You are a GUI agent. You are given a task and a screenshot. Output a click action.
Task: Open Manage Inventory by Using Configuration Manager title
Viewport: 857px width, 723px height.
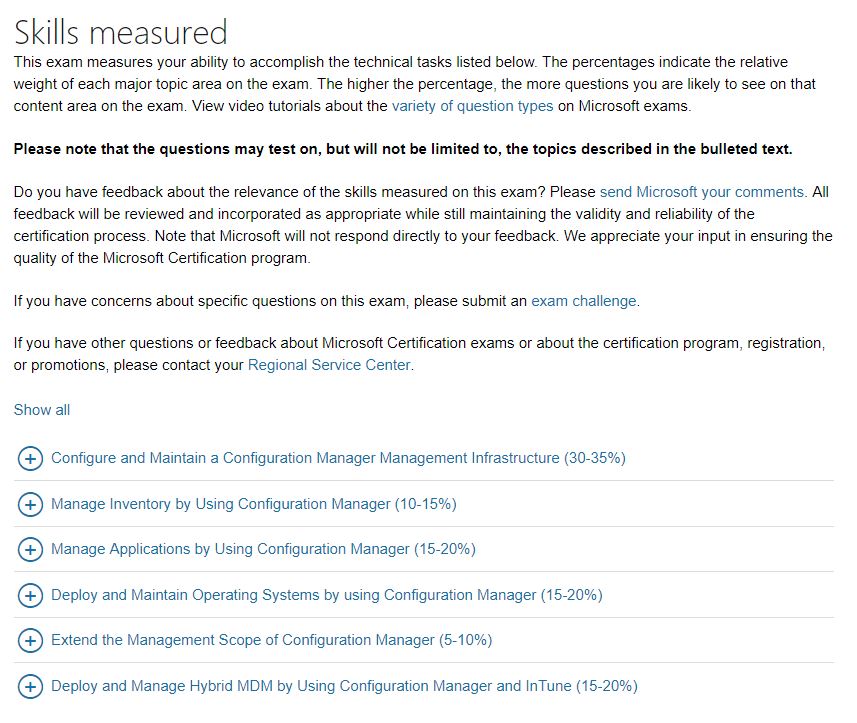tap(254, 504)
